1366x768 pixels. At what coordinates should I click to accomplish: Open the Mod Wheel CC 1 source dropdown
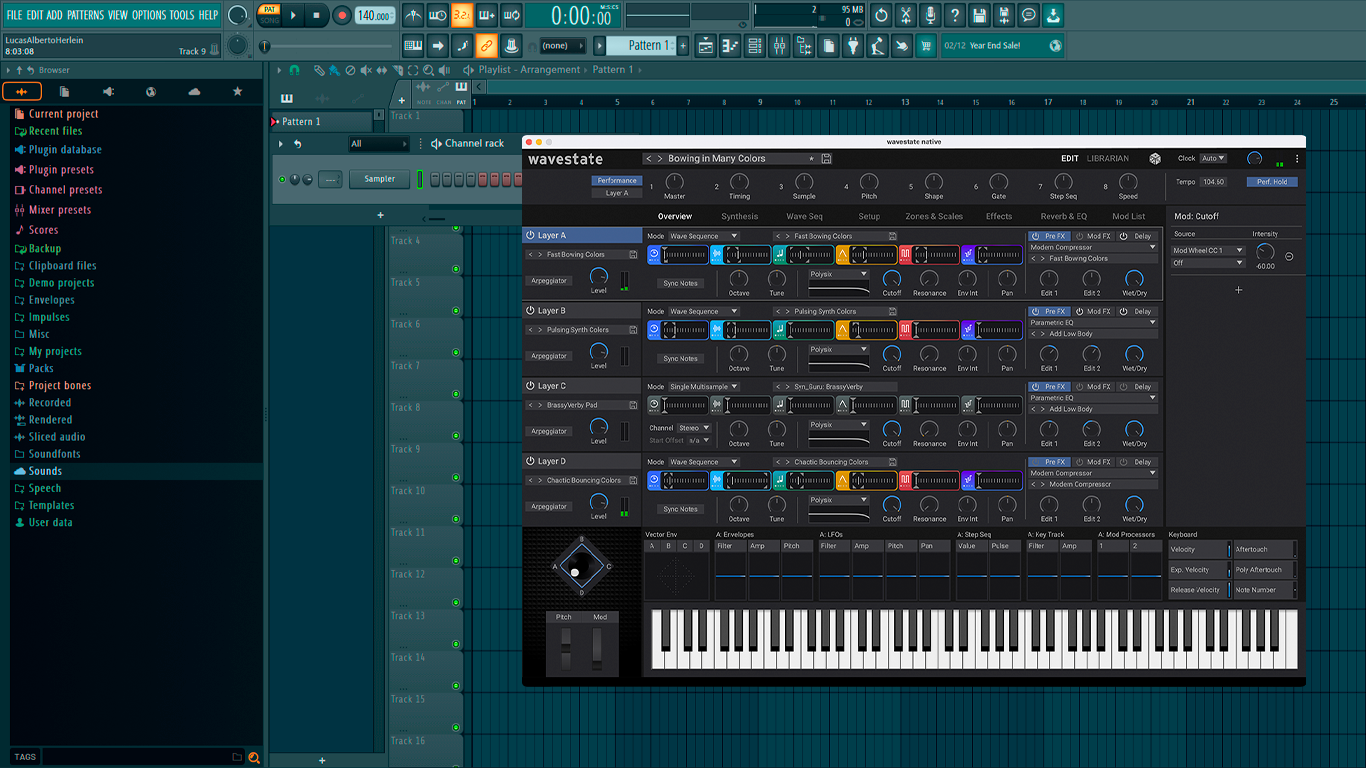coord(1208,250)
